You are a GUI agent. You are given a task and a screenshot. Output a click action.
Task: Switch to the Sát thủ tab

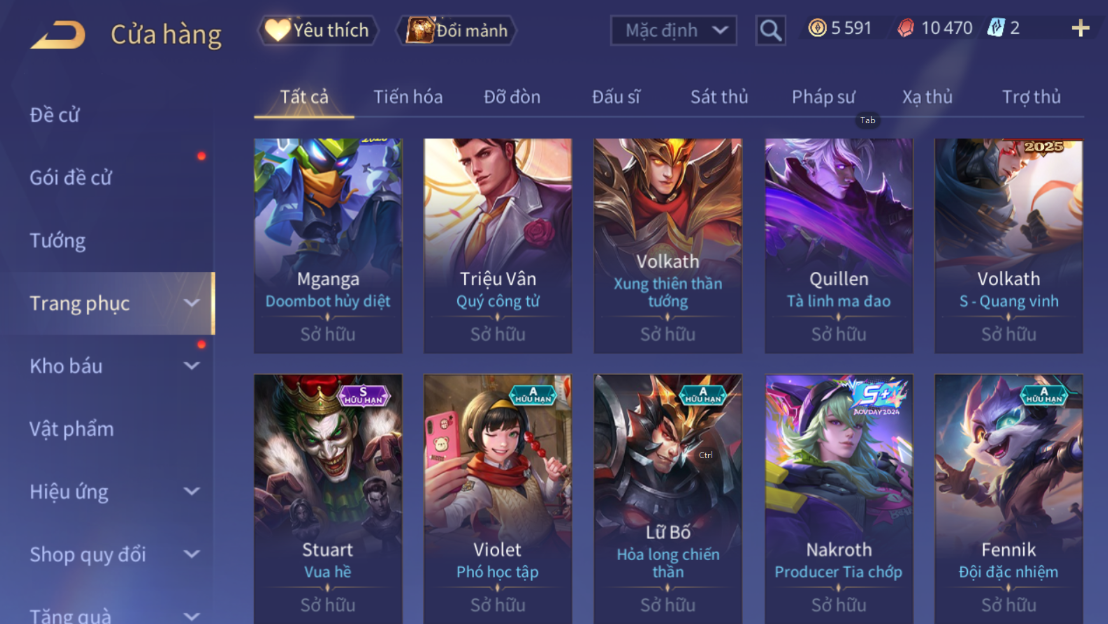(x=719, y=97)
